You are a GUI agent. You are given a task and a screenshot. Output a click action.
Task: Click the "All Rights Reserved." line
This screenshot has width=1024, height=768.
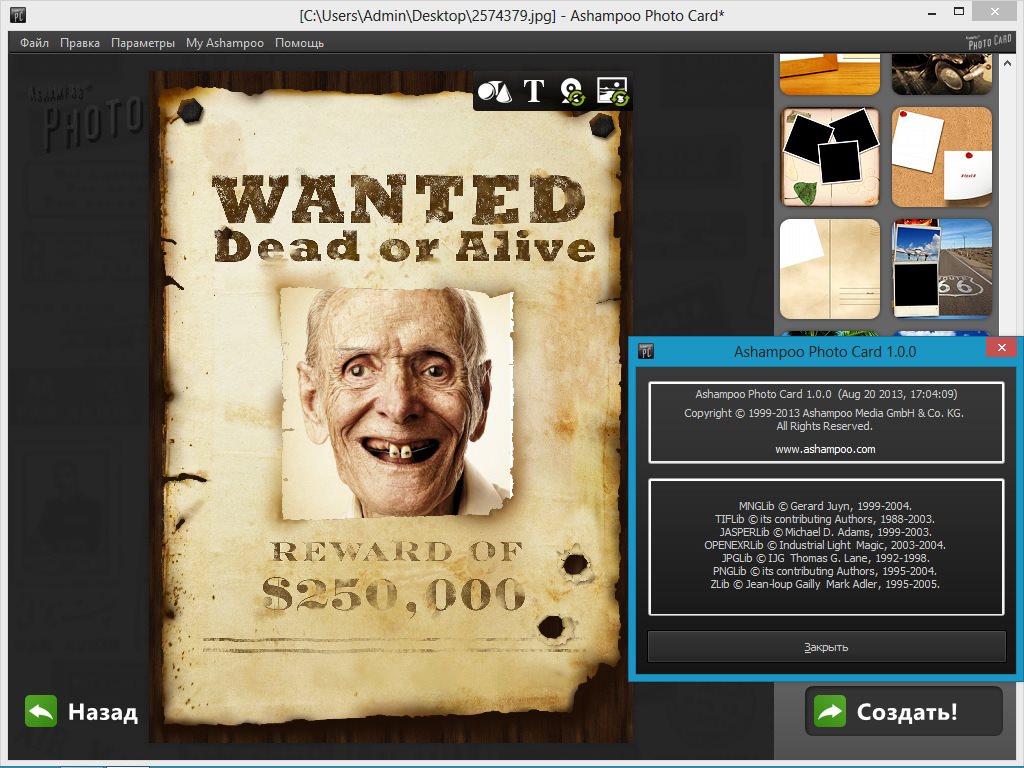824,426
